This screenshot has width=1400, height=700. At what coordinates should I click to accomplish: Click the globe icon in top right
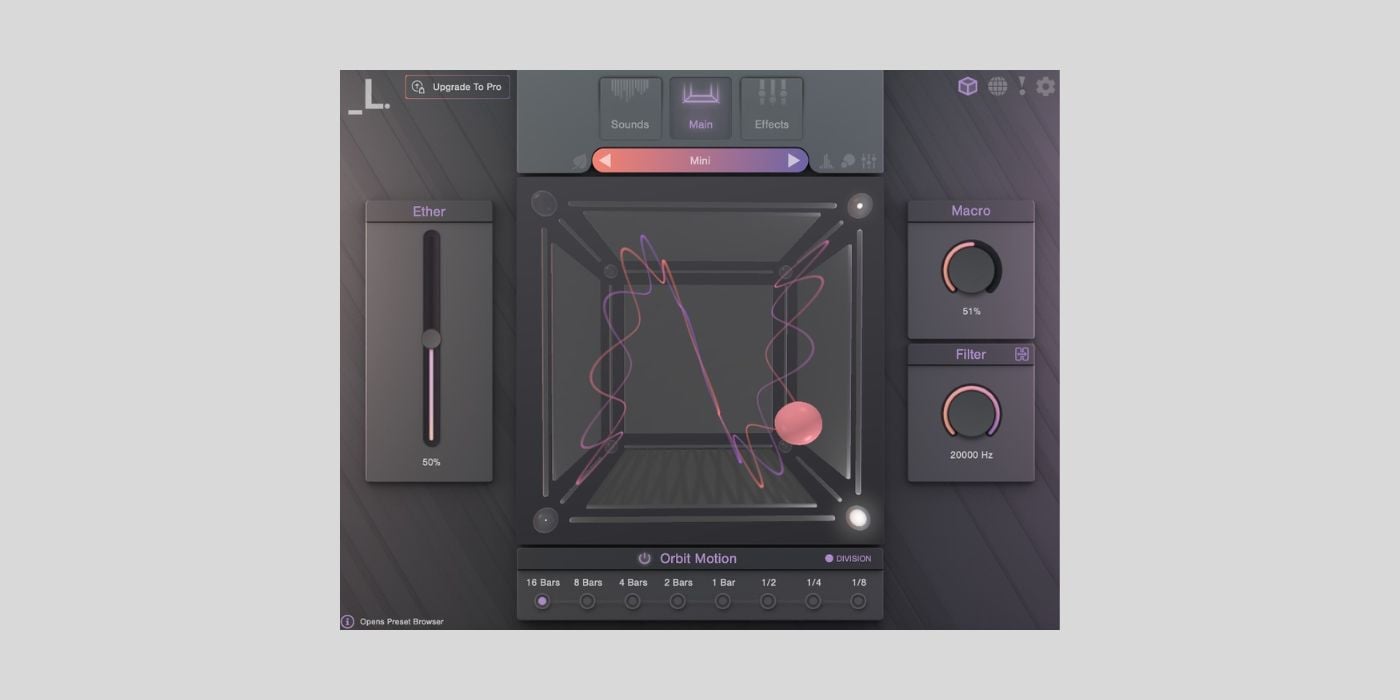[x=997, y=86]
